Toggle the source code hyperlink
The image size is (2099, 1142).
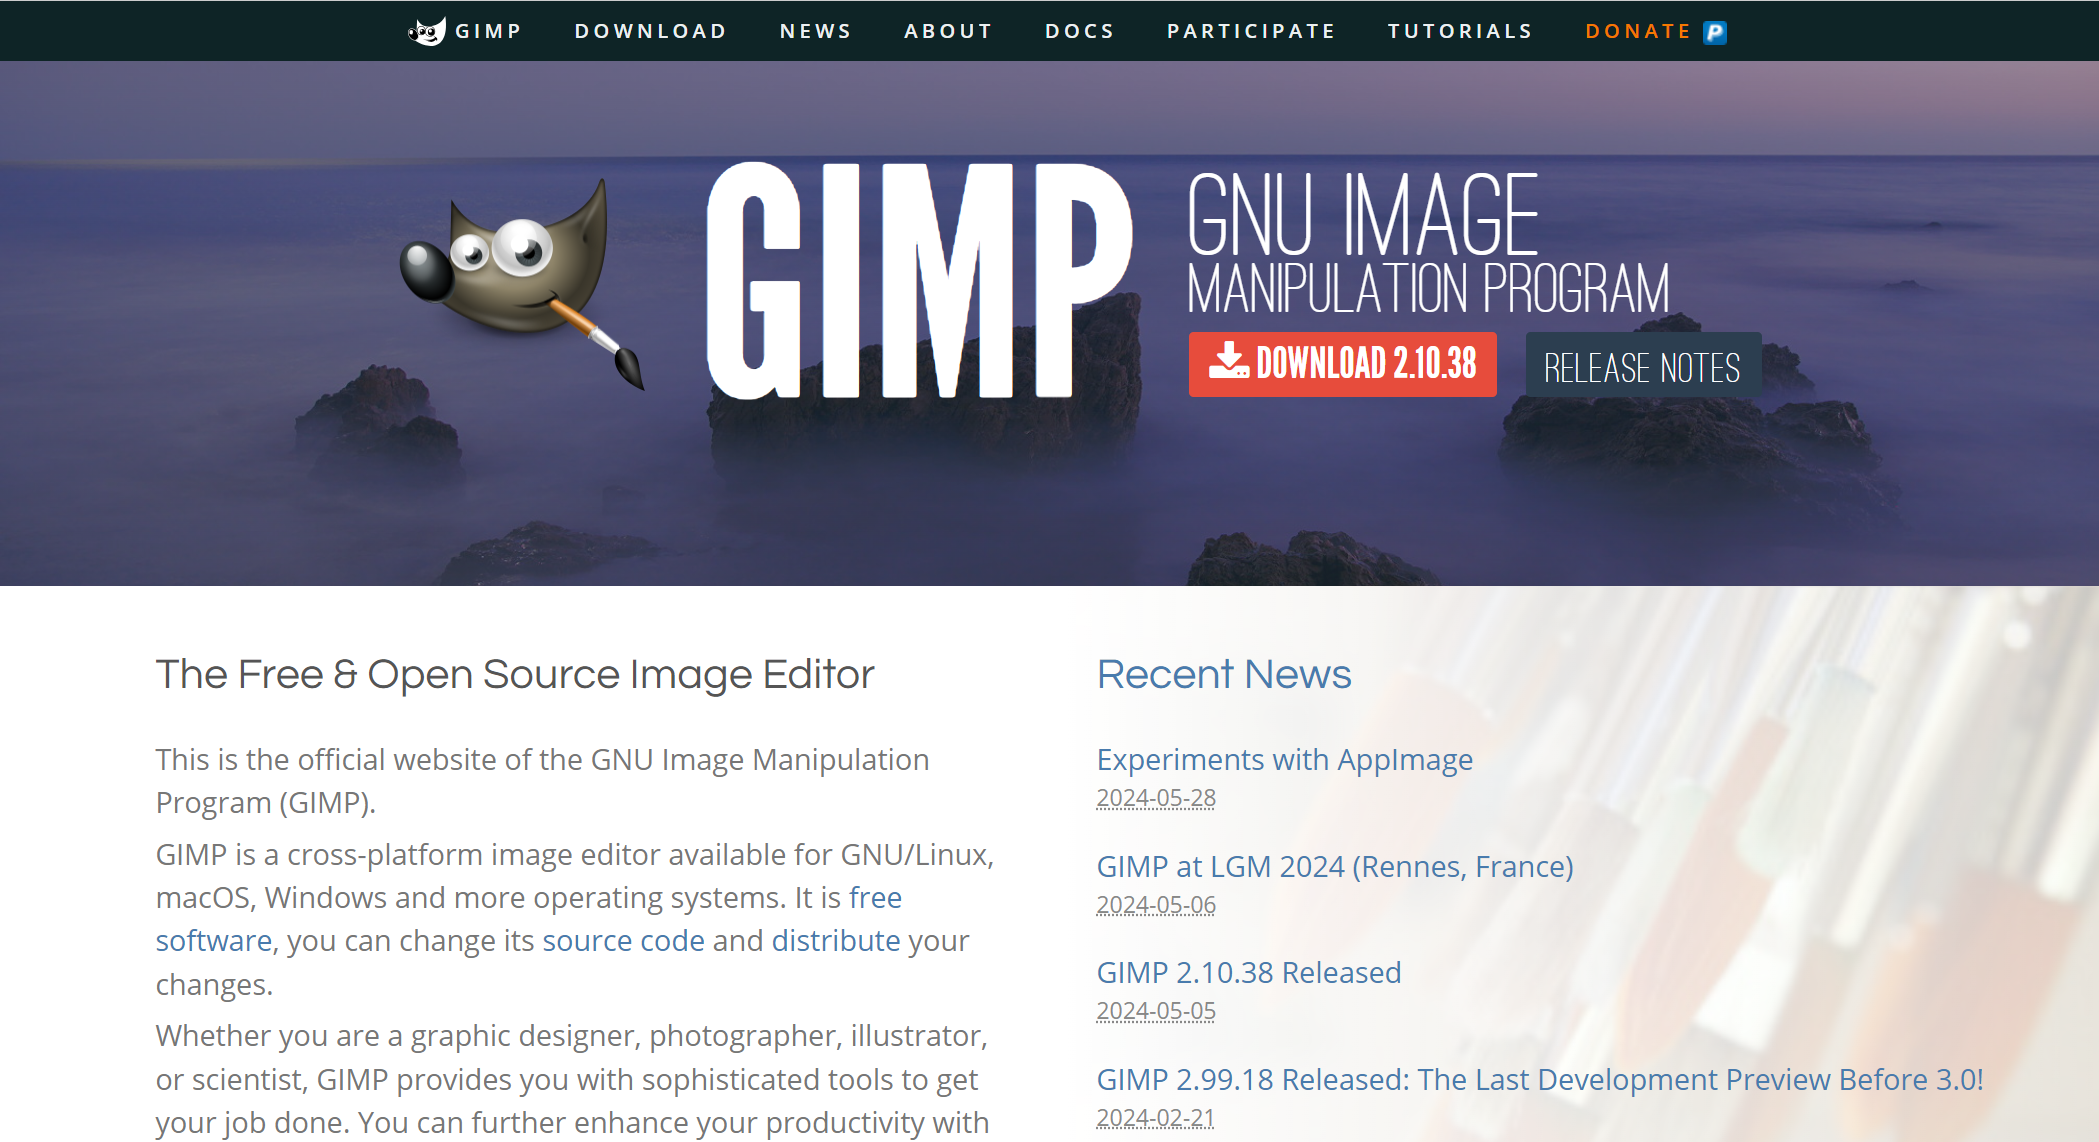pos(624,939)
